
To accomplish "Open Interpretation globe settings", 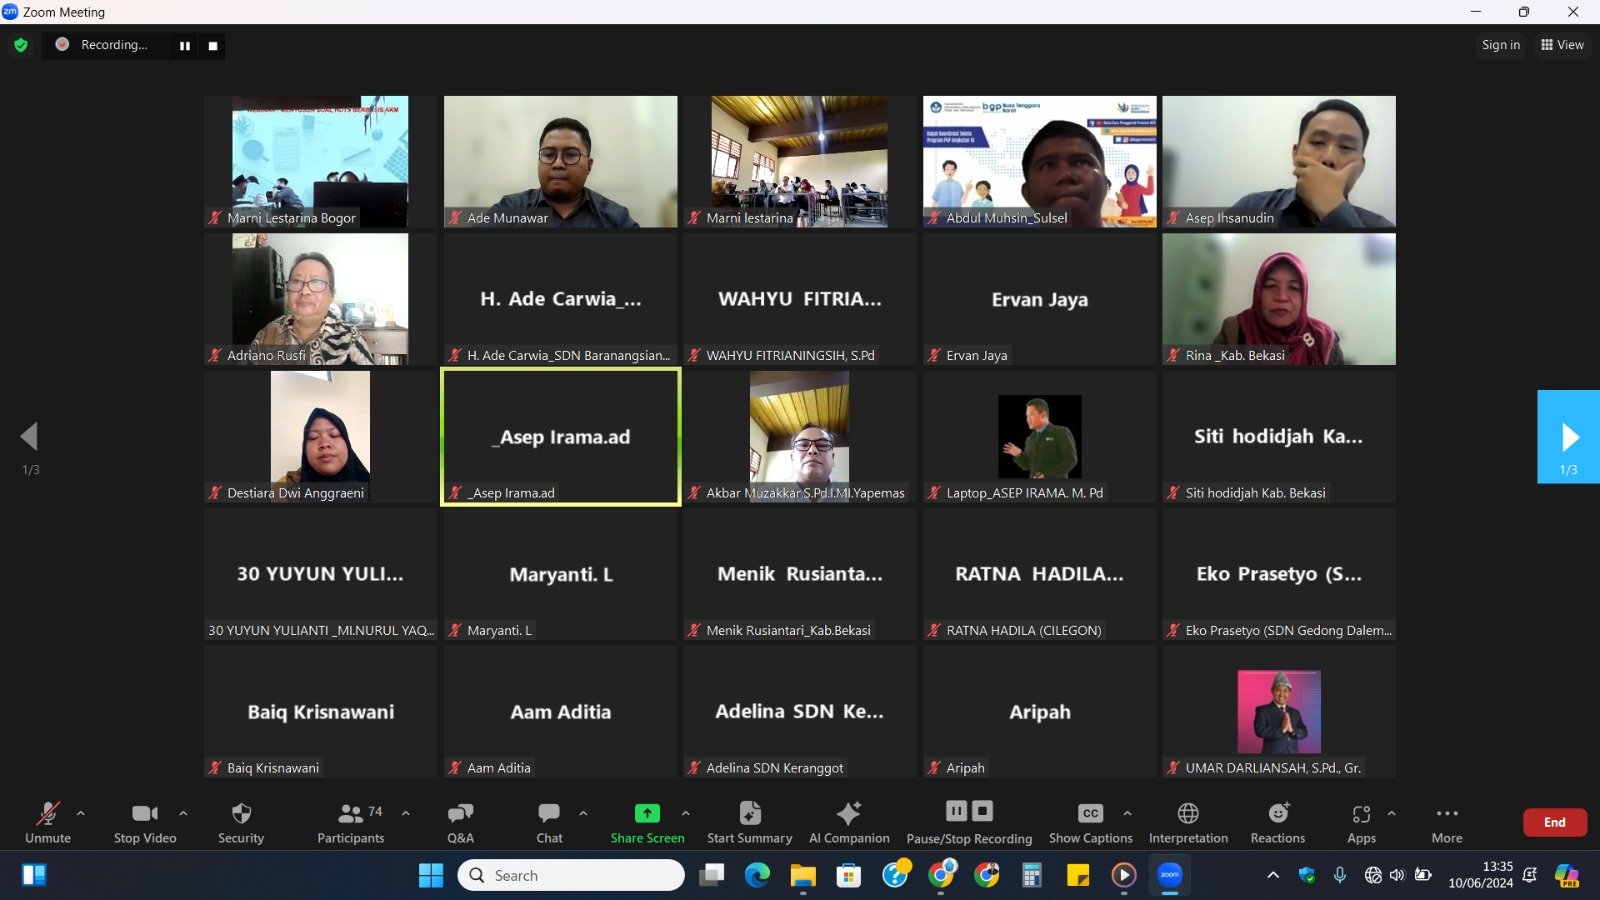I will point(1188,822).
